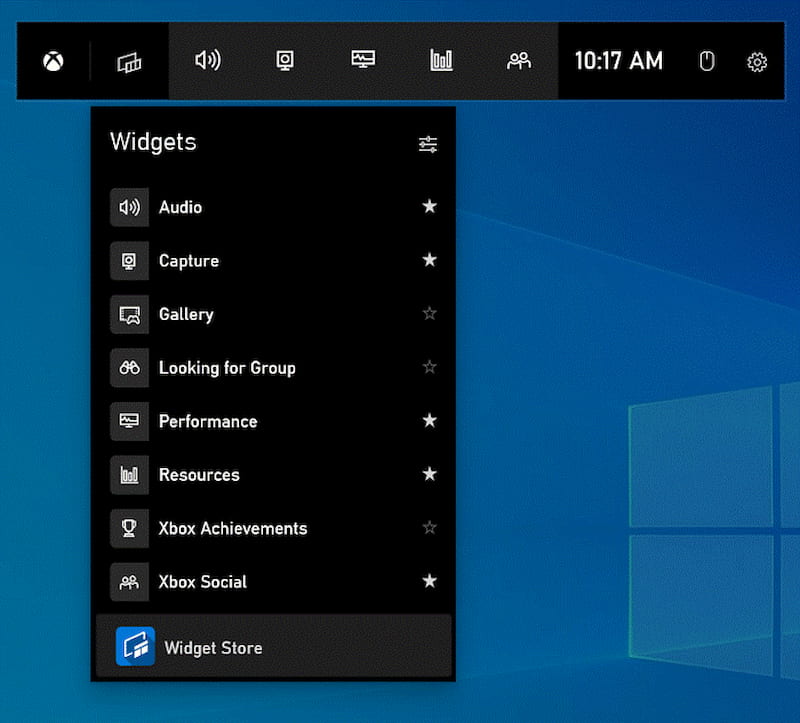The height and width of the screenshot is (723, 800).
Task: Unfavorite the Resources widget star
Action: point(430,474)
